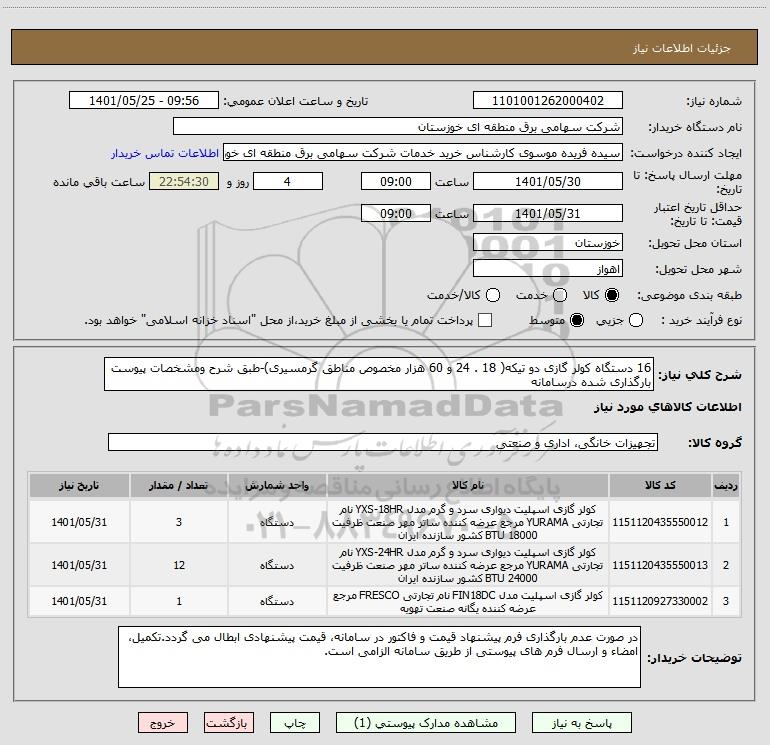Click the چاپ print button
The height and width of the screenshot is (745, 770).
(296, 723)
